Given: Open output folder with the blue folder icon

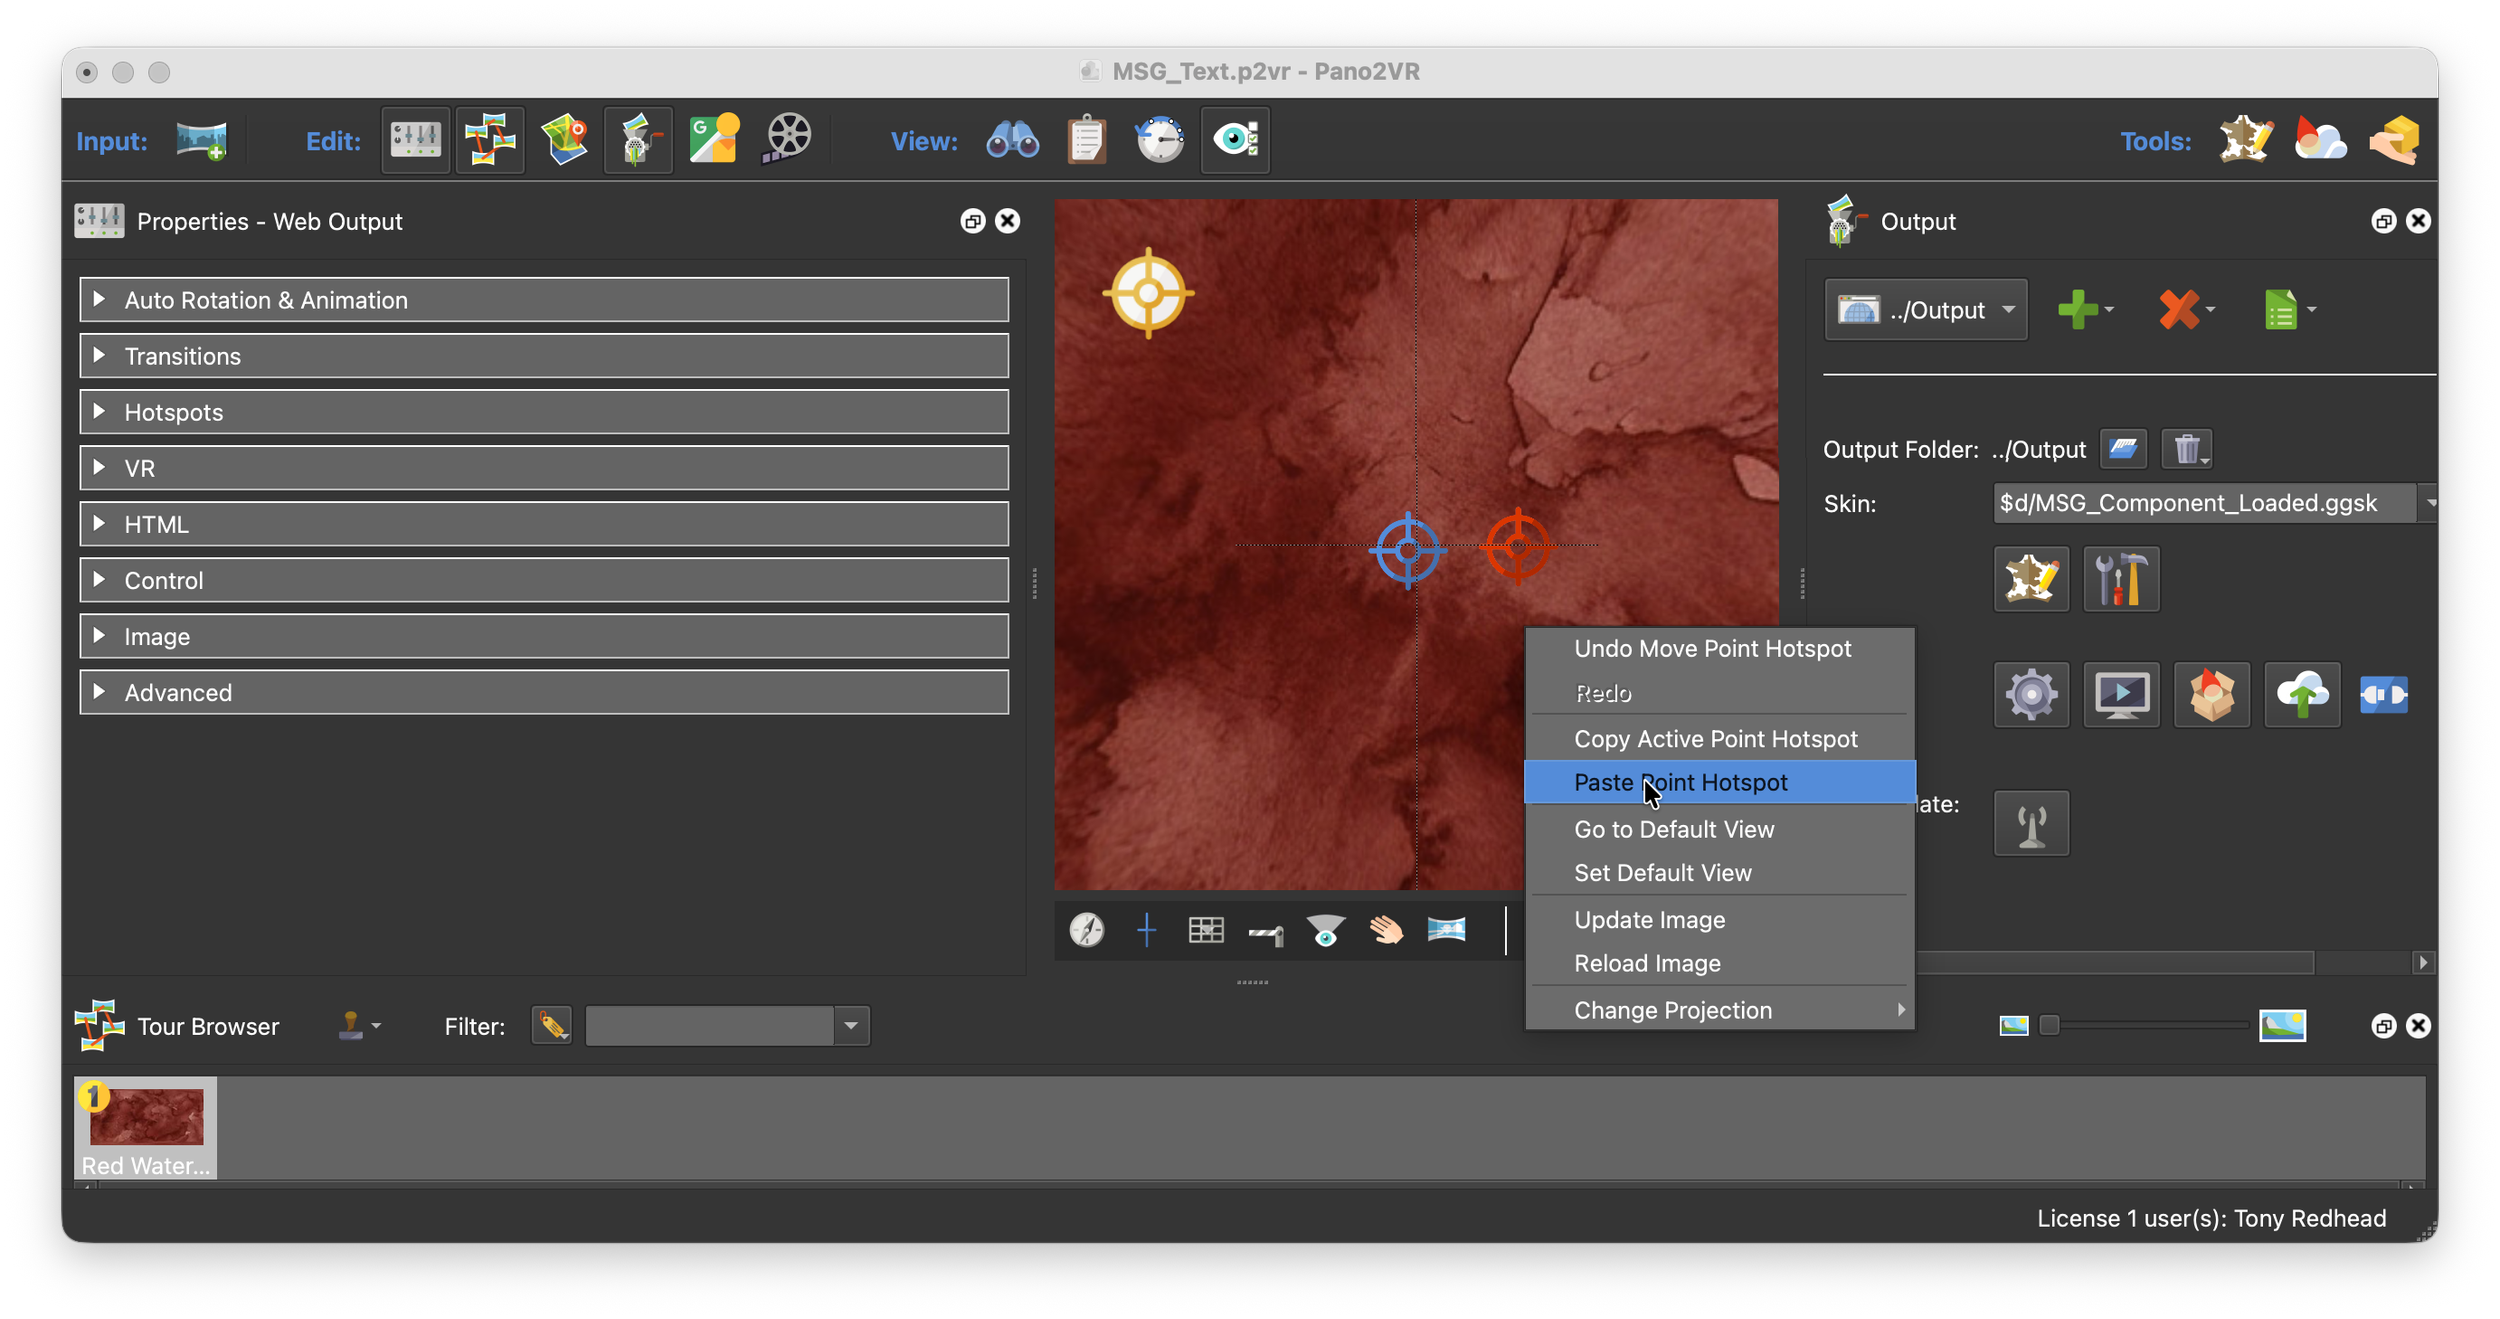Looking at the screenshot, I should click(x=2124, y=449).
